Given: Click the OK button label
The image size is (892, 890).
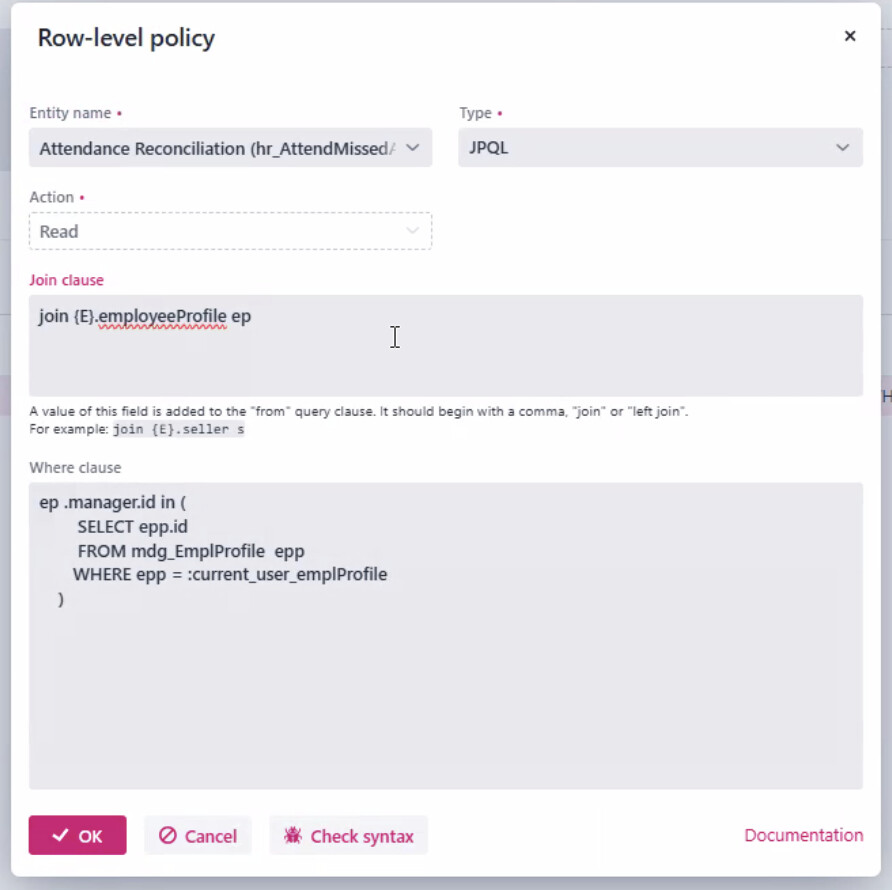Looking at the screenshot, I should 91,836.
